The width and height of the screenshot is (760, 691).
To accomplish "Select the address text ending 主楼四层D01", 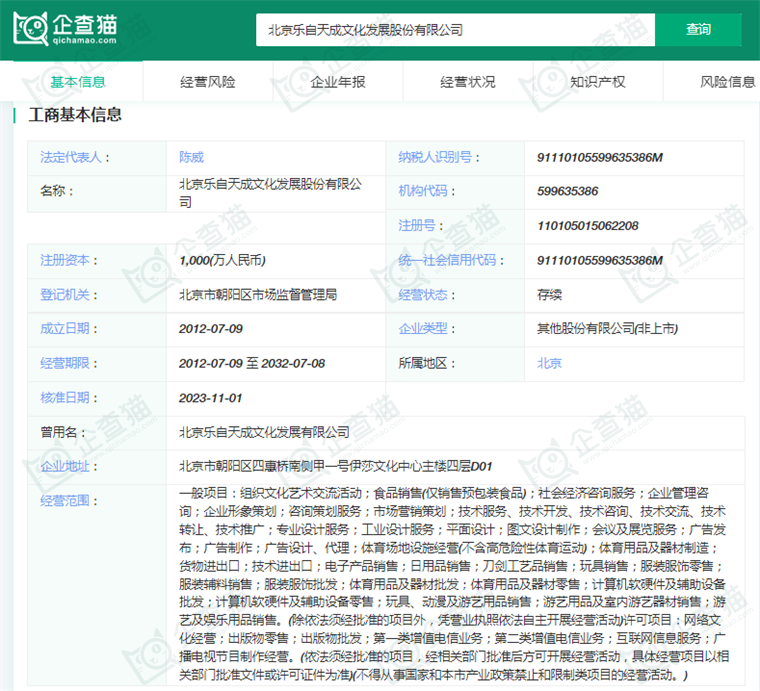I will (x=335, y=467).
